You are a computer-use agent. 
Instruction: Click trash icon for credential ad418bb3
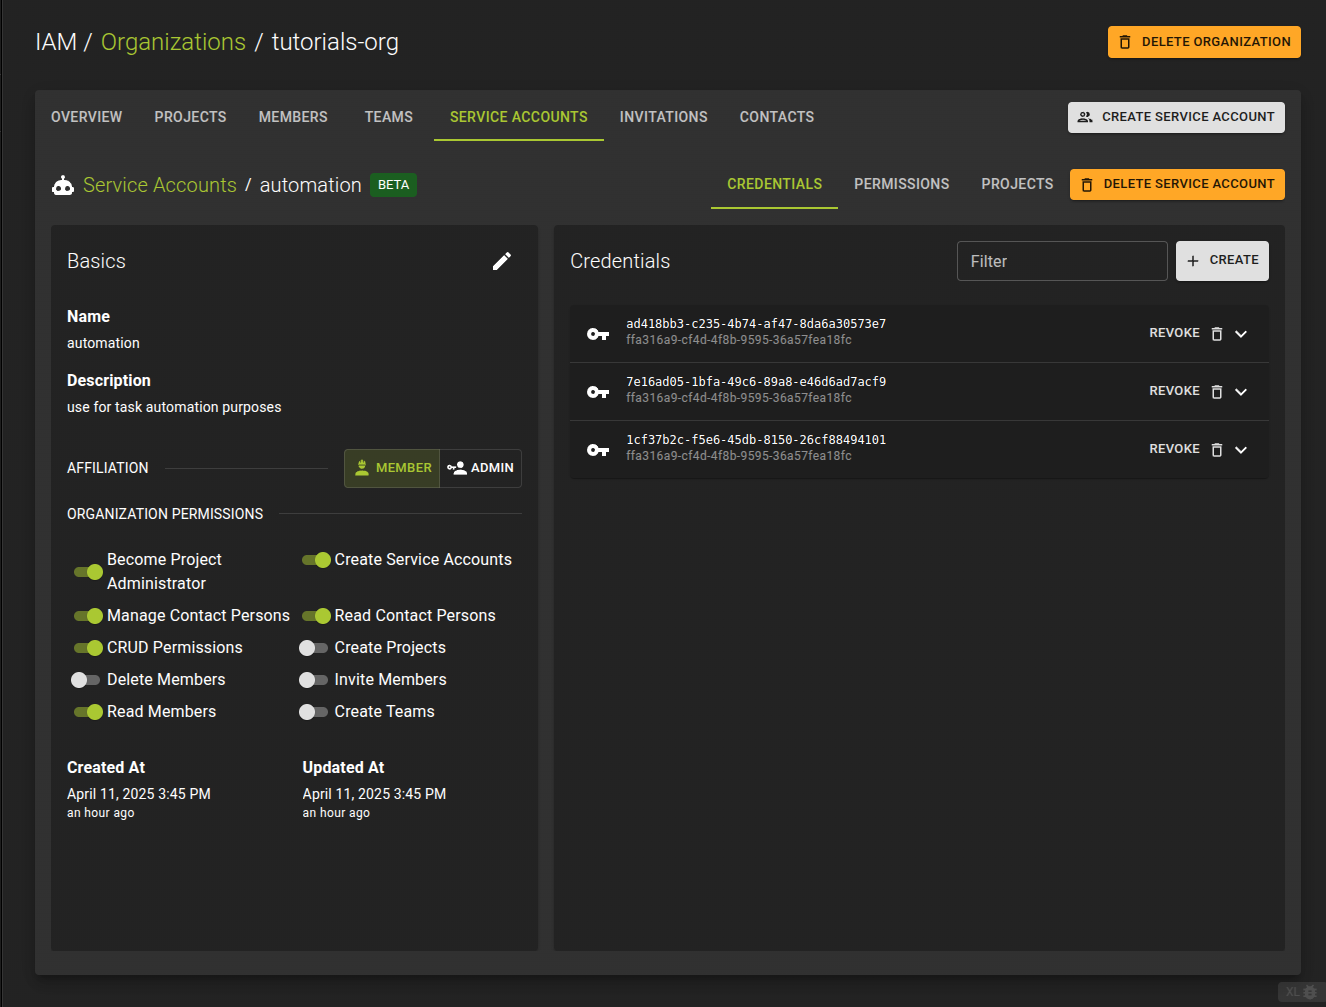(1217, 334)
